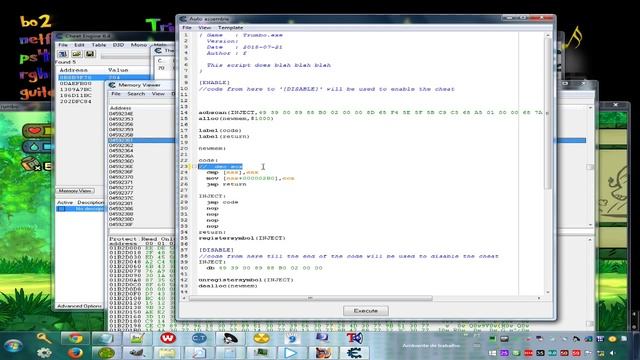Click the gear icon on the taskbar
640x360 pixels.
click(x=44, y=353)
